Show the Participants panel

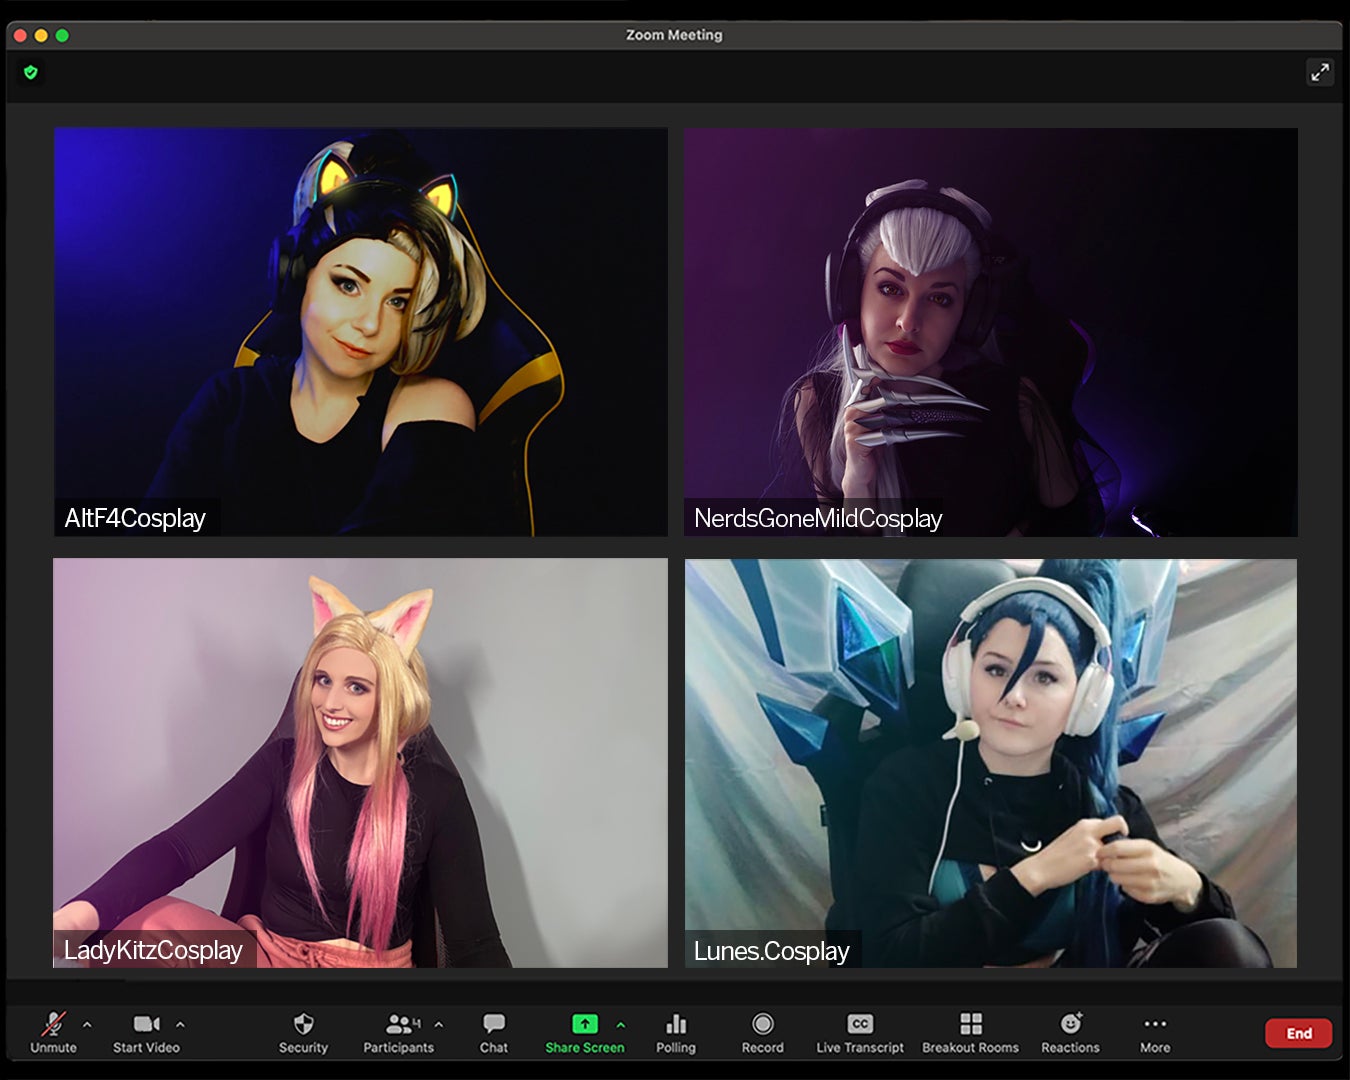pos(398,1030)
